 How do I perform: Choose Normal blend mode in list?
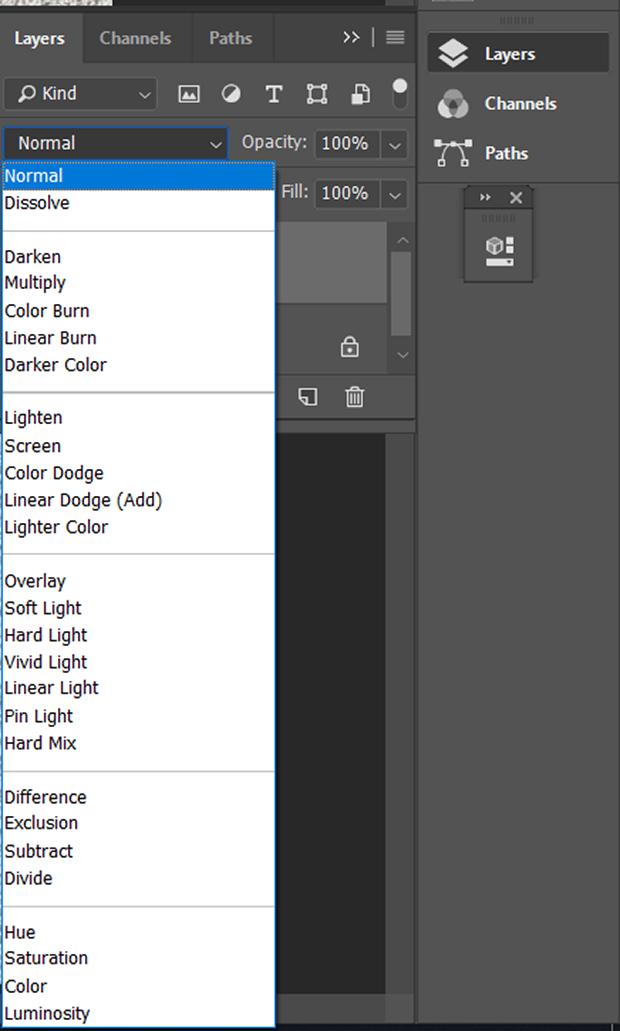pyautogui.click(x=139, y=176)
